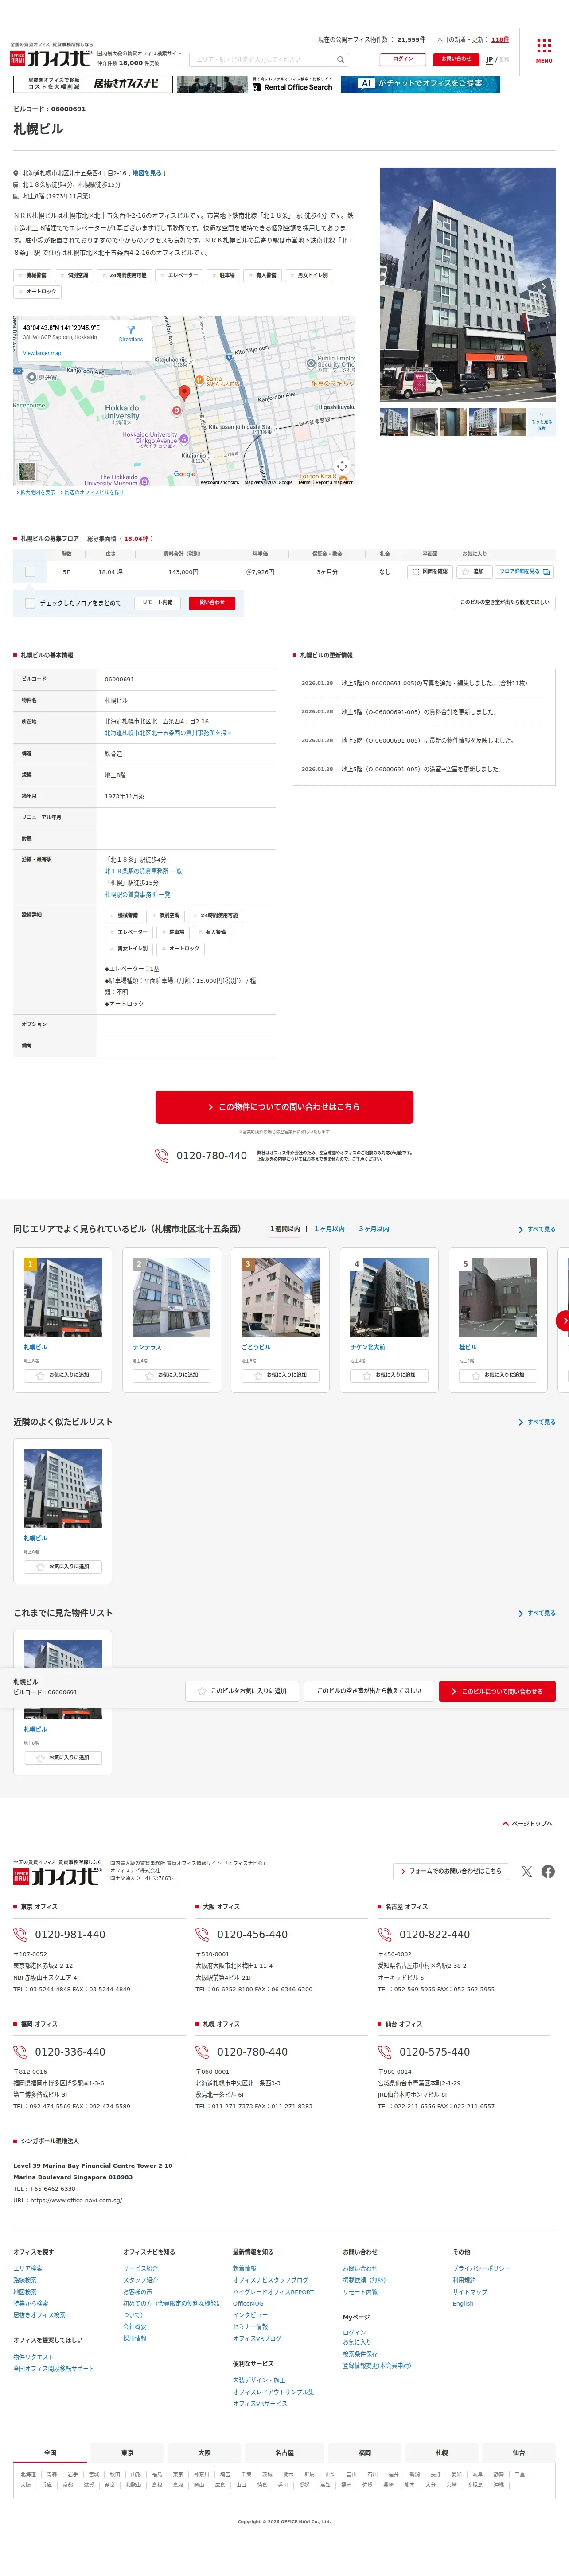Viewport: 569px width, 2576px height.
Task: Click もっと見る photo thumbnails button
Action: pos(541,422)
